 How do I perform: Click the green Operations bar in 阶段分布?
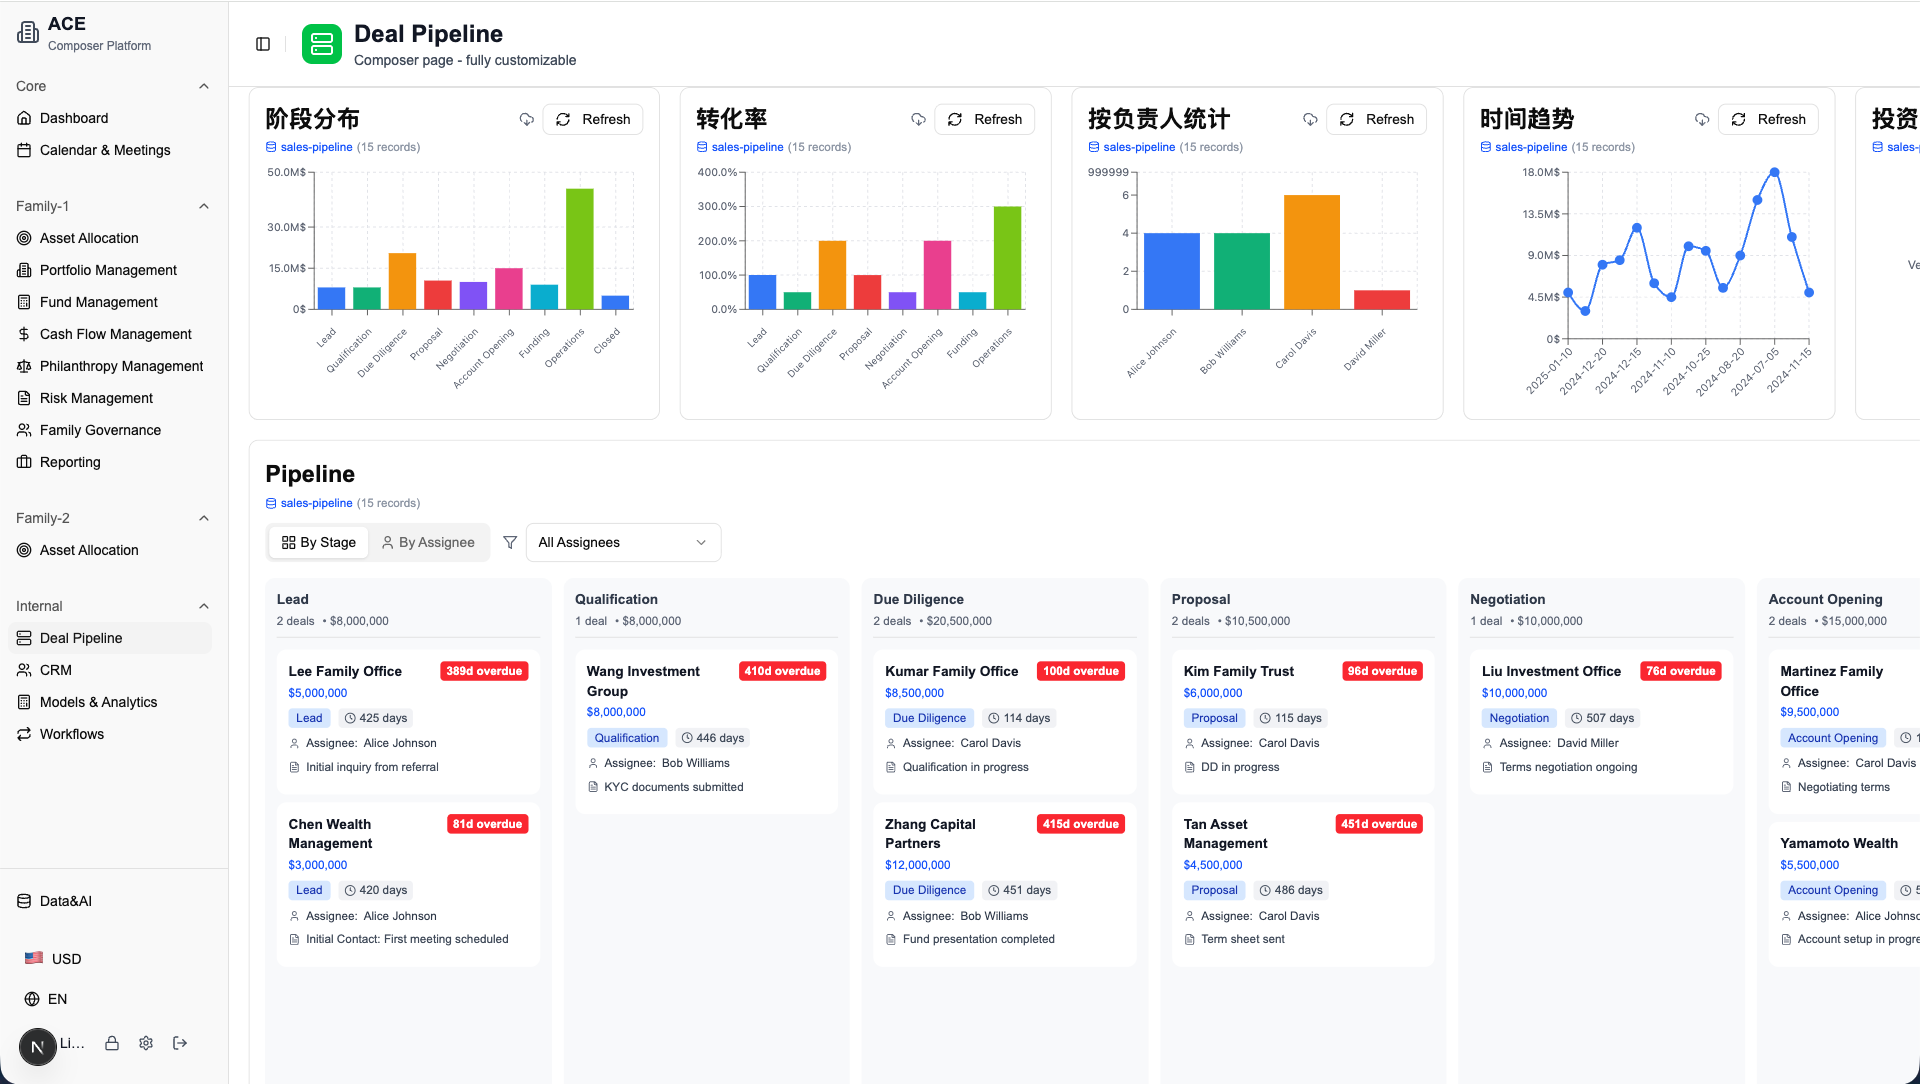tap(579, 248)
